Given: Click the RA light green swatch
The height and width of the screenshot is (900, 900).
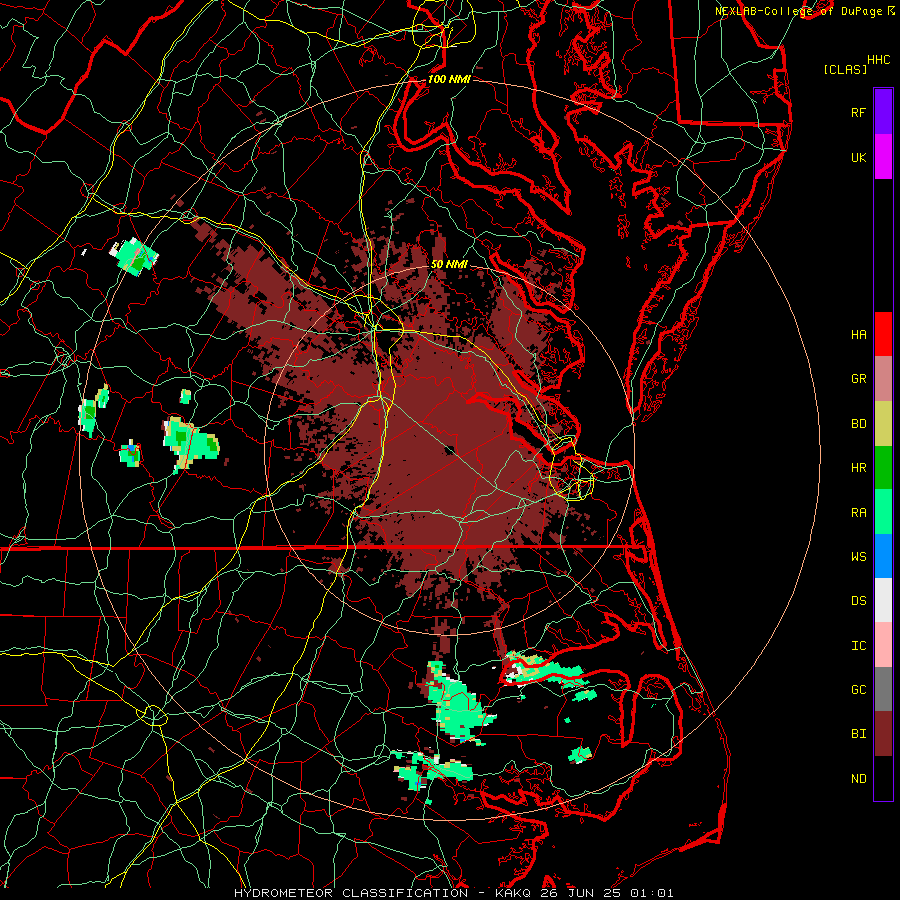Looking at the screenshot, I should tap(883, 512).
